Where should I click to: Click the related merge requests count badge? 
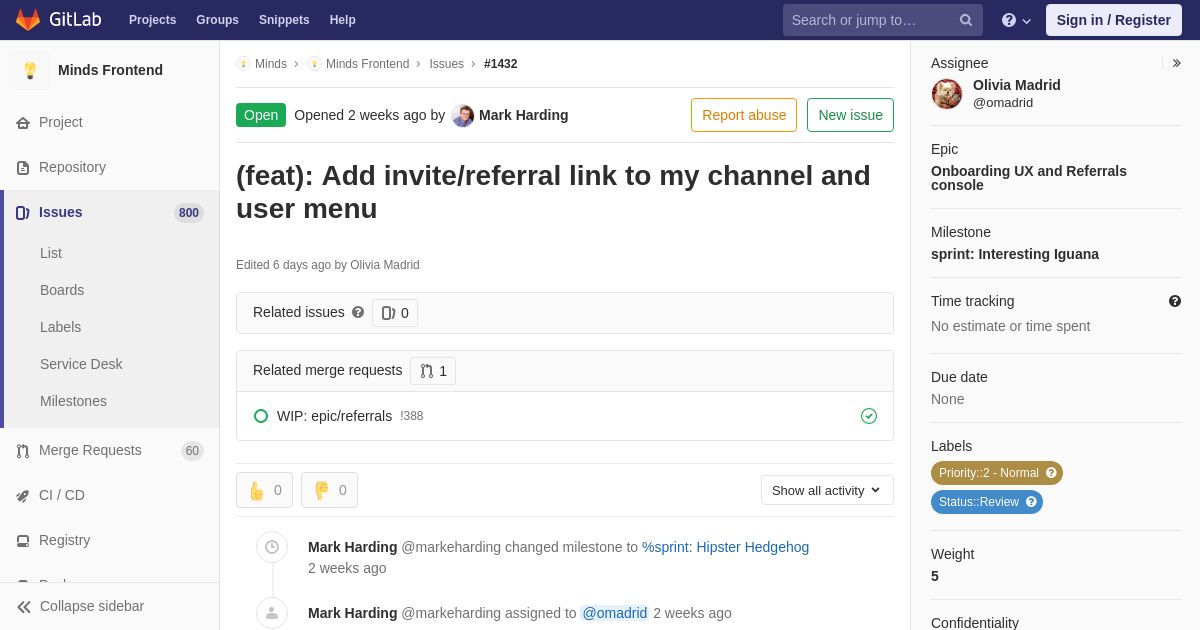click(433, 371)
